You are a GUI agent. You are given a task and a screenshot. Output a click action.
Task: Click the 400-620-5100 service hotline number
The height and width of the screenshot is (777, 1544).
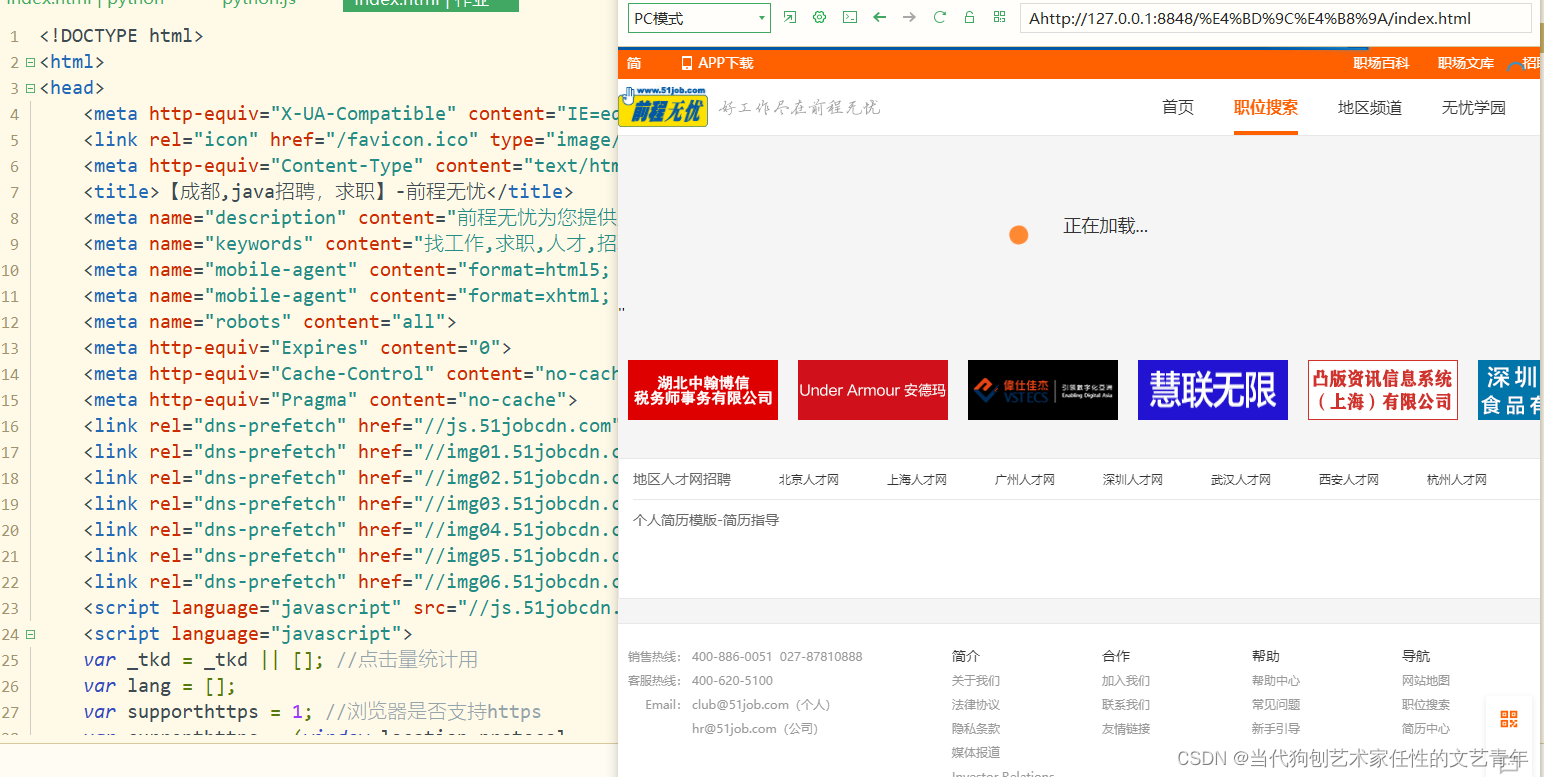[x=732, y=681]
